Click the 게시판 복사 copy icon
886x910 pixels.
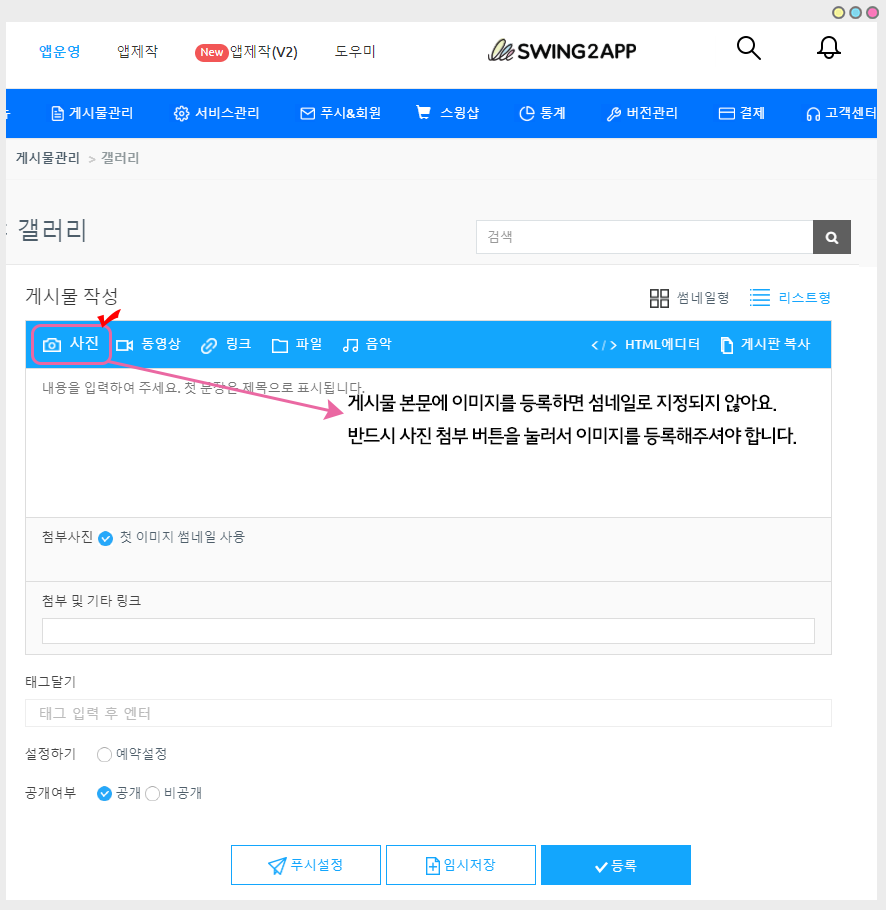coord(765,344)
